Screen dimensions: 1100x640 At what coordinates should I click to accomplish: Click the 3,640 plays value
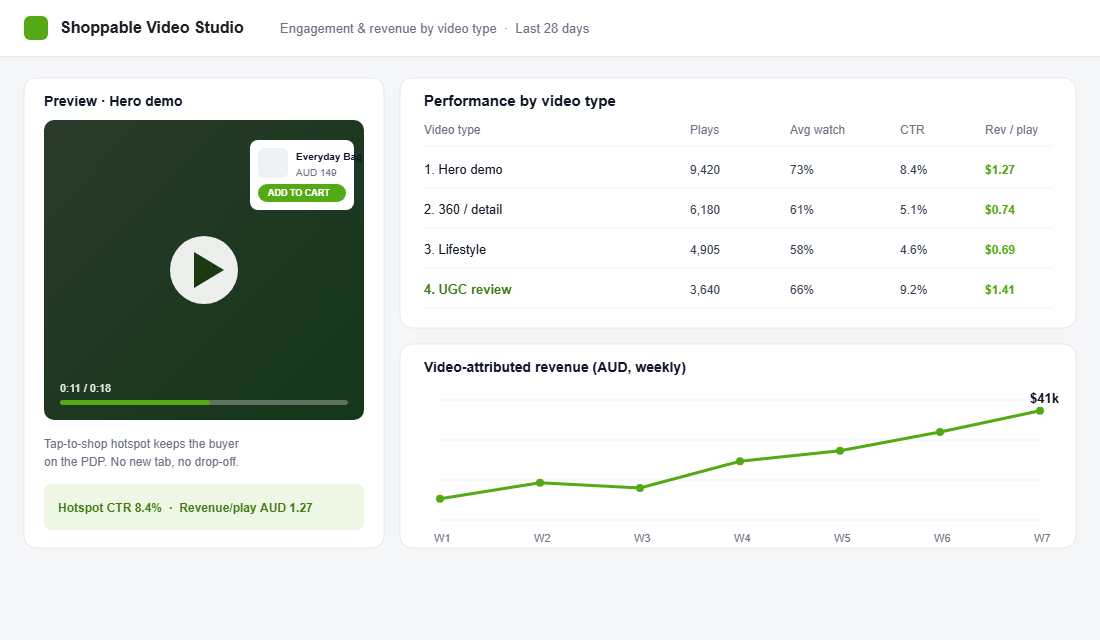[x=704, y=290]
